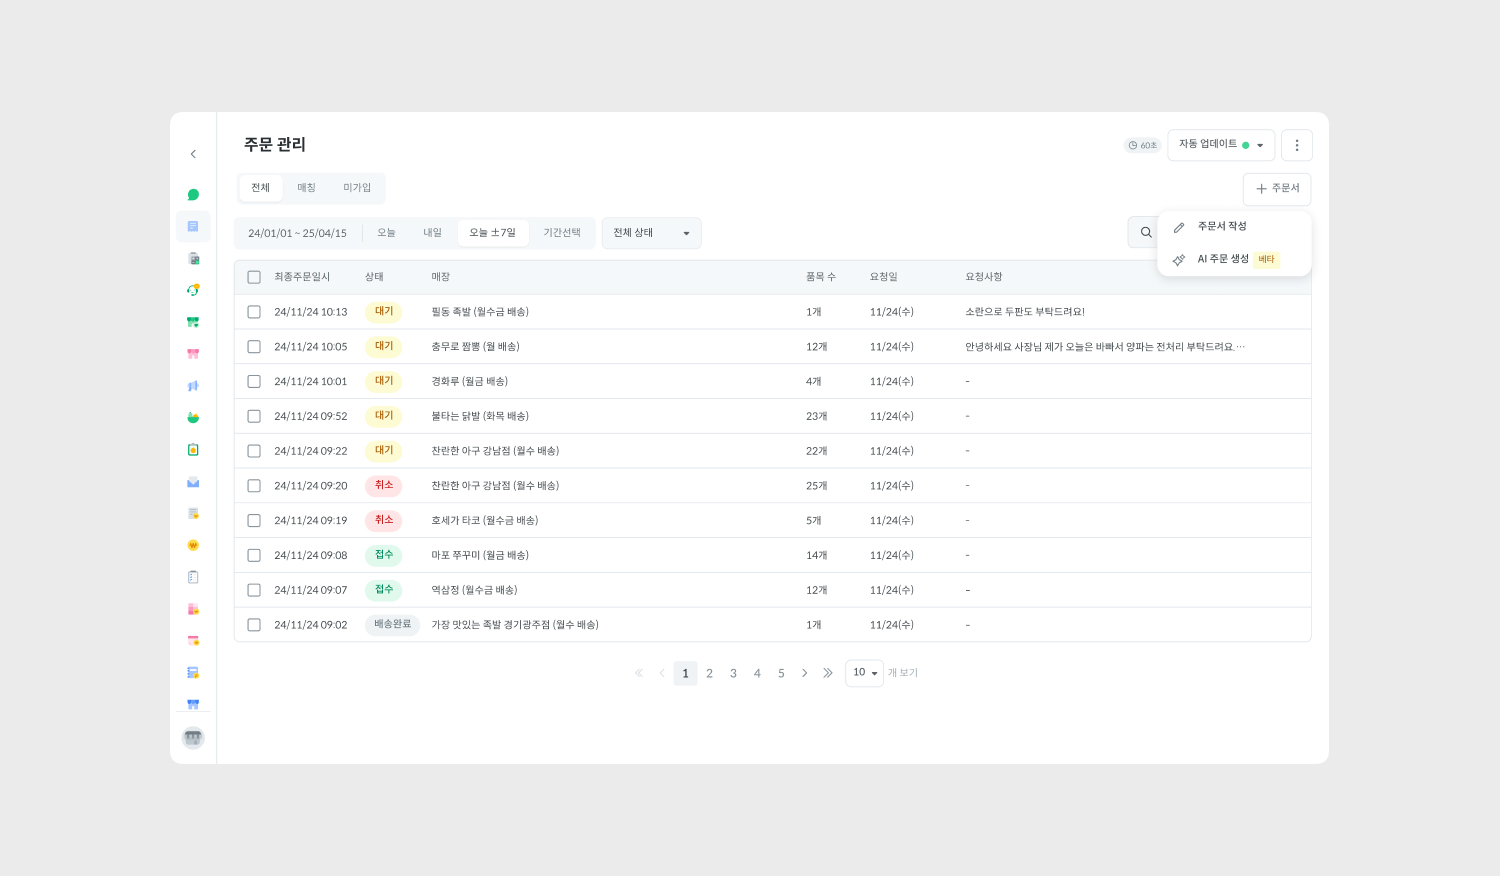Check the order row from 24/11/24 10:13
The height and width of the screenshot is (876, 1500).
(254, 312)
